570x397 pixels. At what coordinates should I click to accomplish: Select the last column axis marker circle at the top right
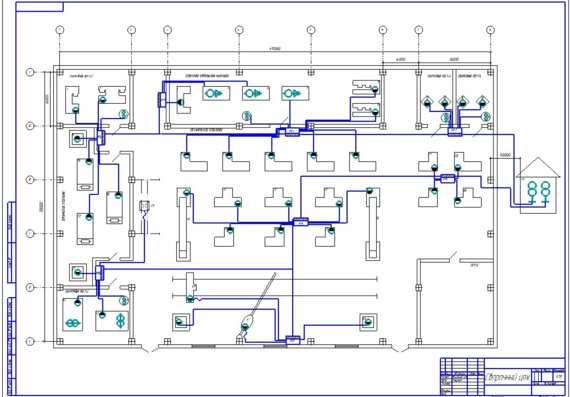pos(490,30)
